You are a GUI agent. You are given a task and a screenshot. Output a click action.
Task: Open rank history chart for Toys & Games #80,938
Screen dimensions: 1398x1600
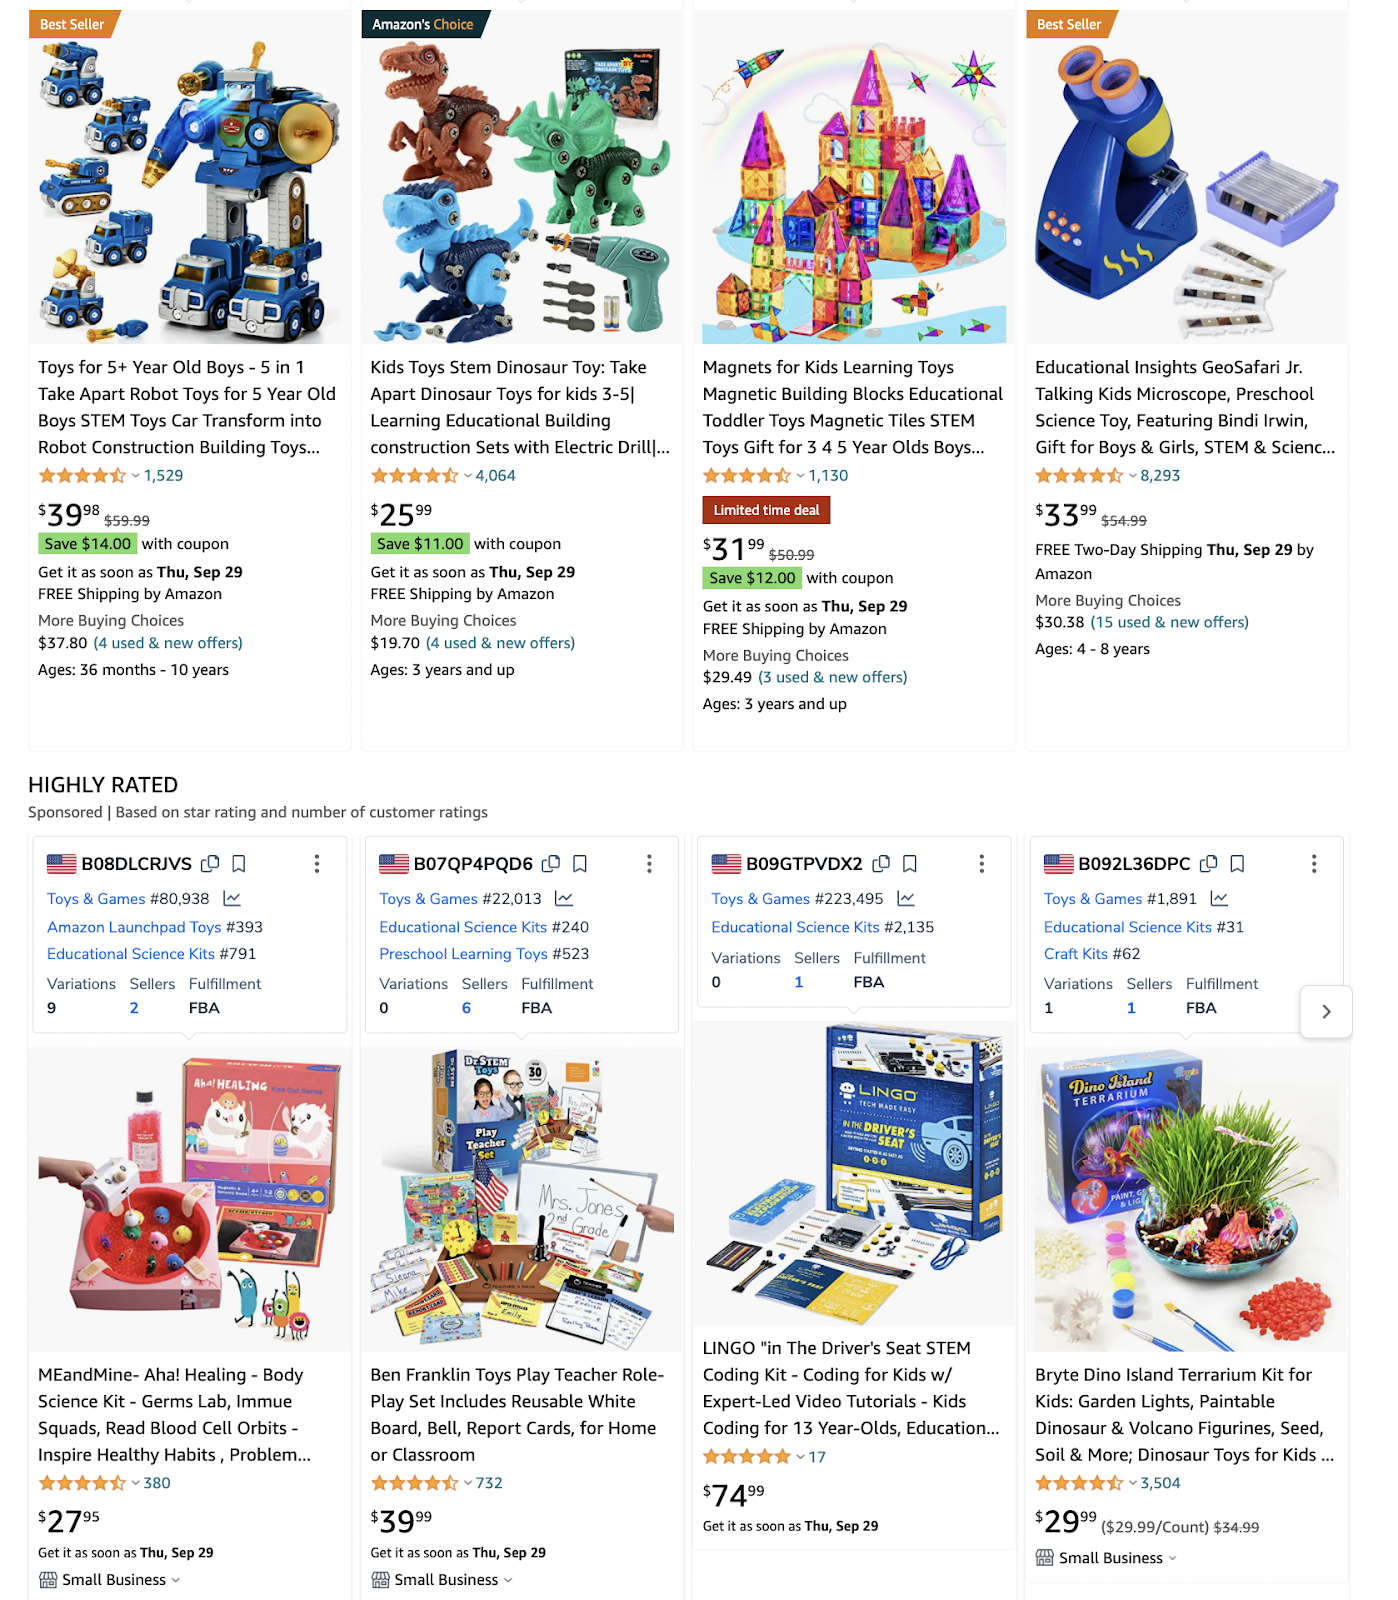232,898
